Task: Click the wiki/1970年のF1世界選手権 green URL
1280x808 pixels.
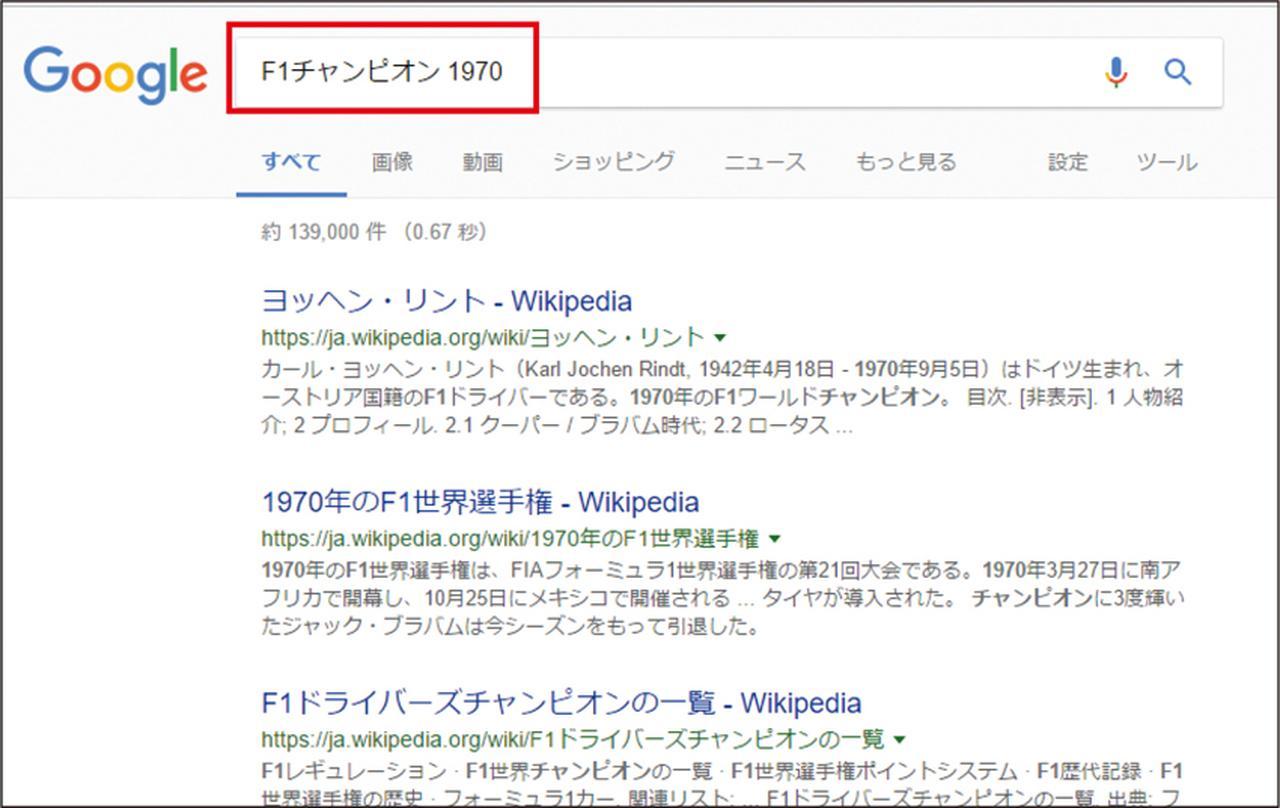Action: coord(510,539)
